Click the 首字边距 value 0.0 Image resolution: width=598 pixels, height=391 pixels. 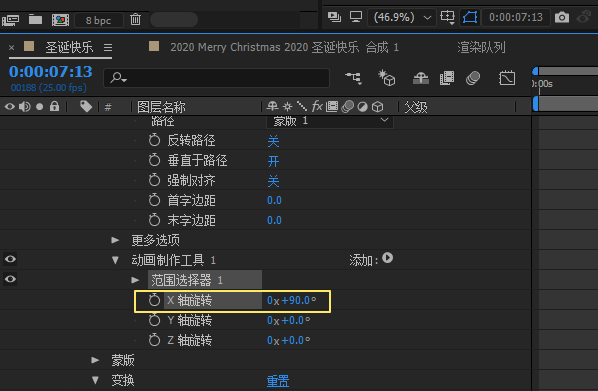point(274,200)
